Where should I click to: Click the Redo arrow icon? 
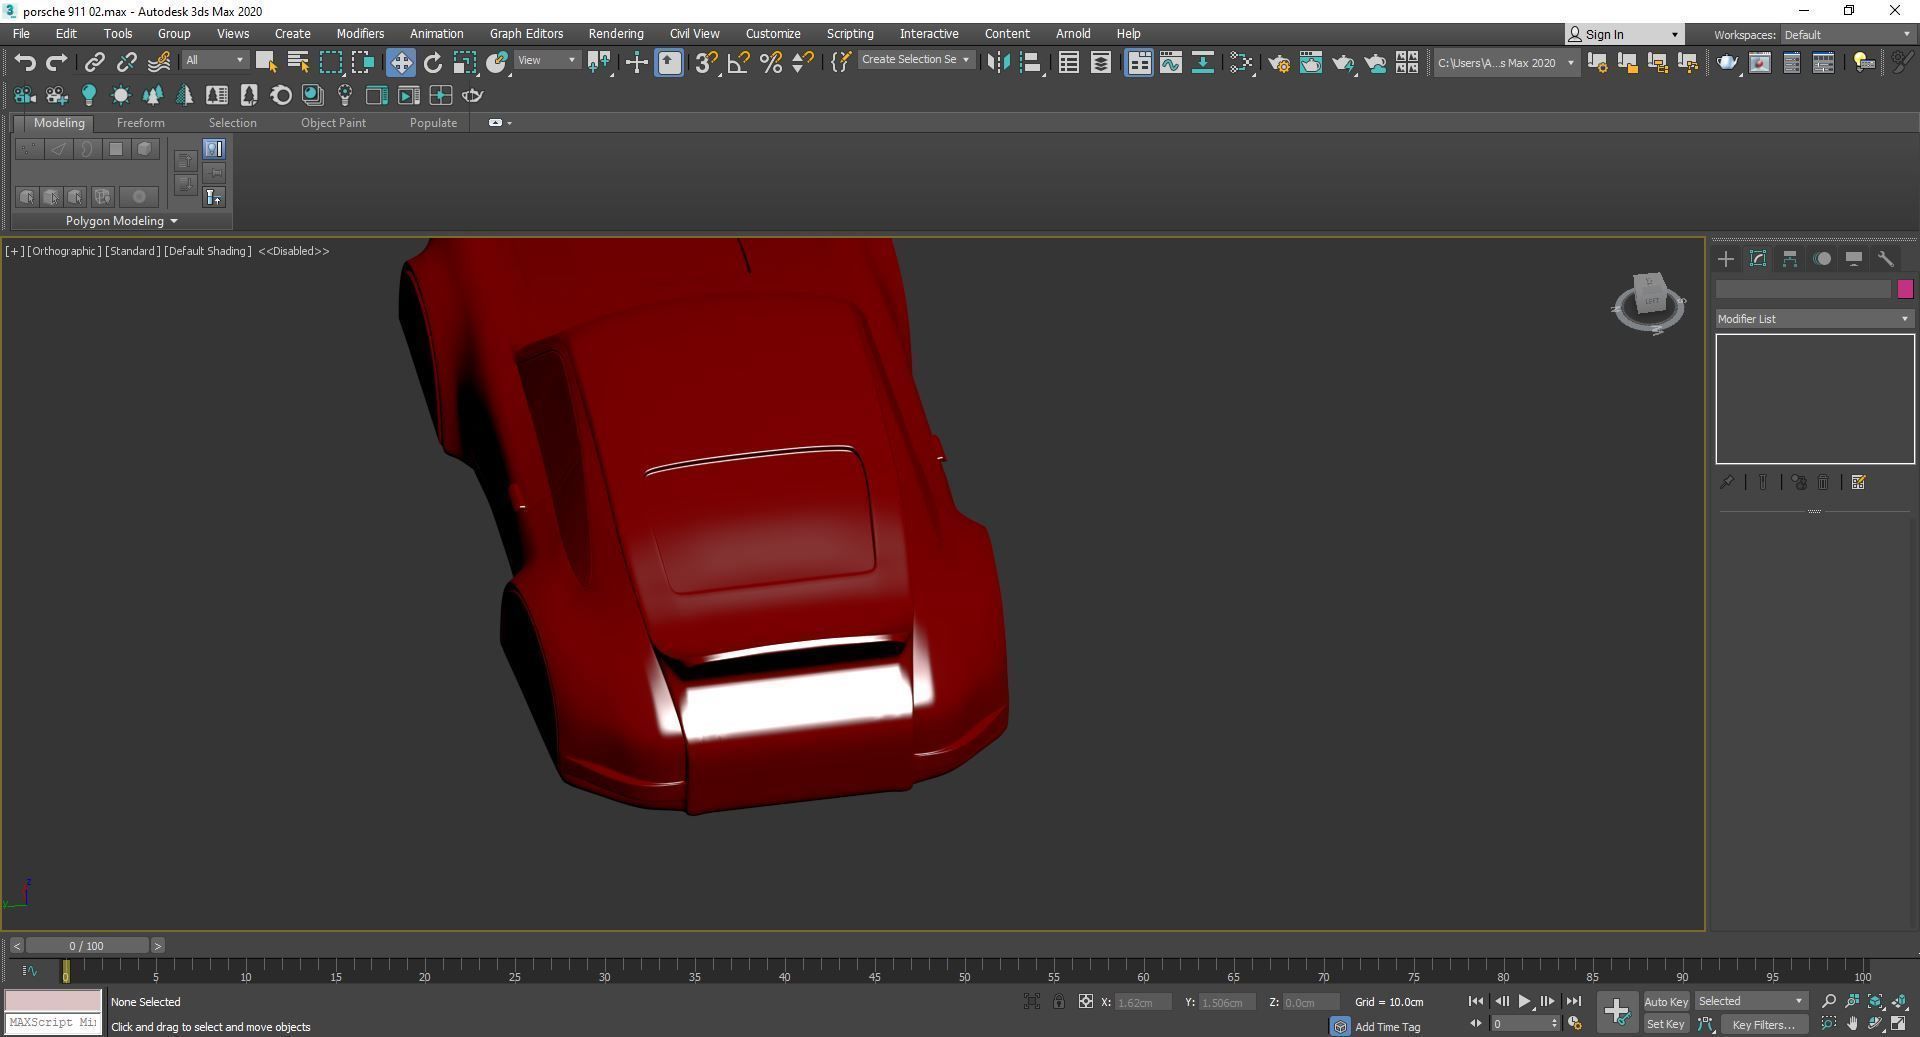click(57, 63)
